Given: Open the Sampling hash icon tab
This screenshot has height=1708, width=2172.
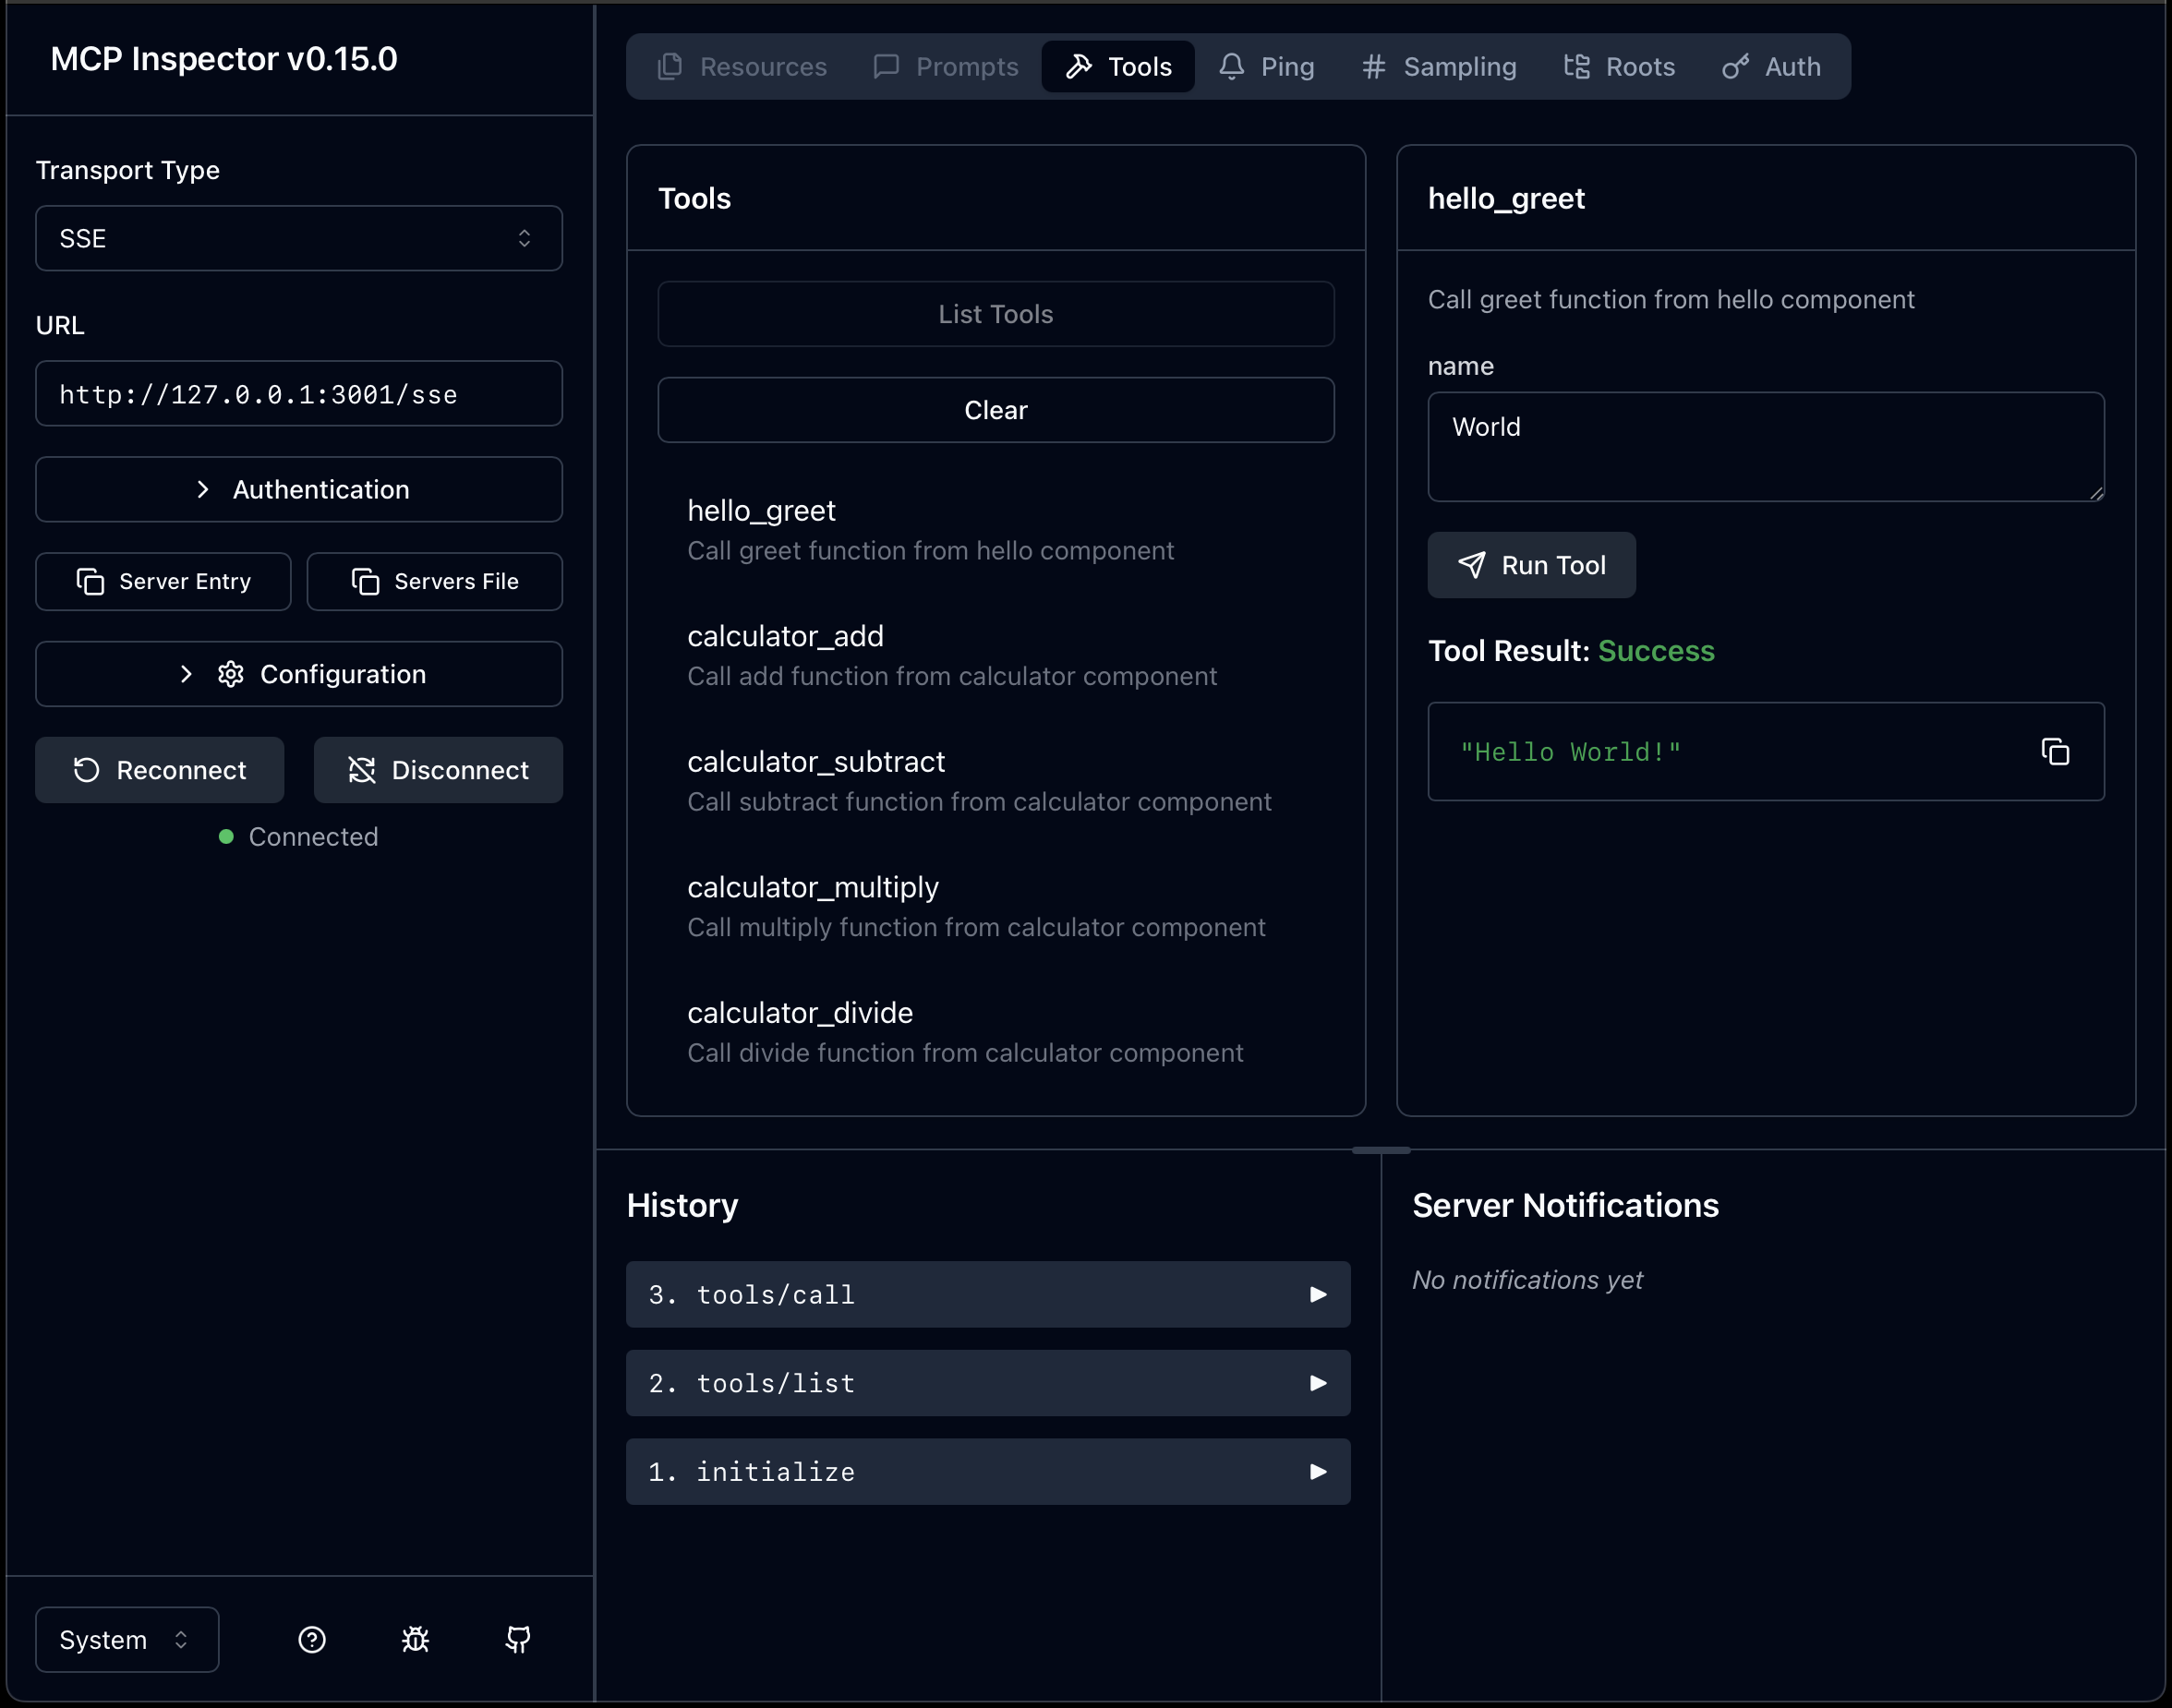Looking at the screenshot, I should click(1373, 66).
